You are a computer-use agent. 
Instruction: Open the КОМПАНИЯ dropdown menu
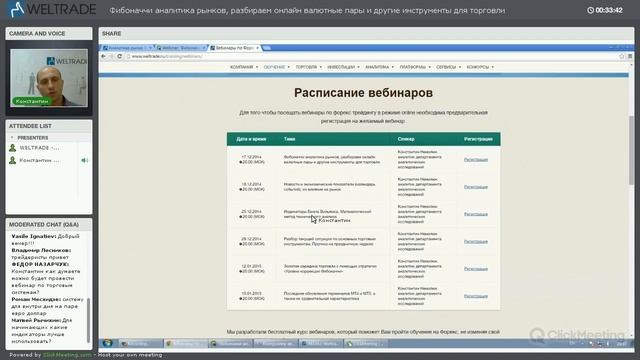pos(244,67)
